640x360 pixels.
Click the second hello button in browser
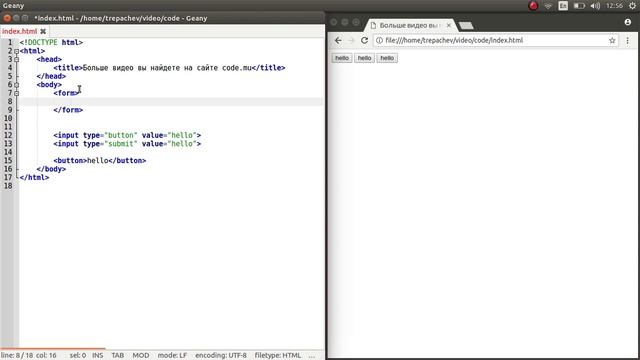click(364, 58)
